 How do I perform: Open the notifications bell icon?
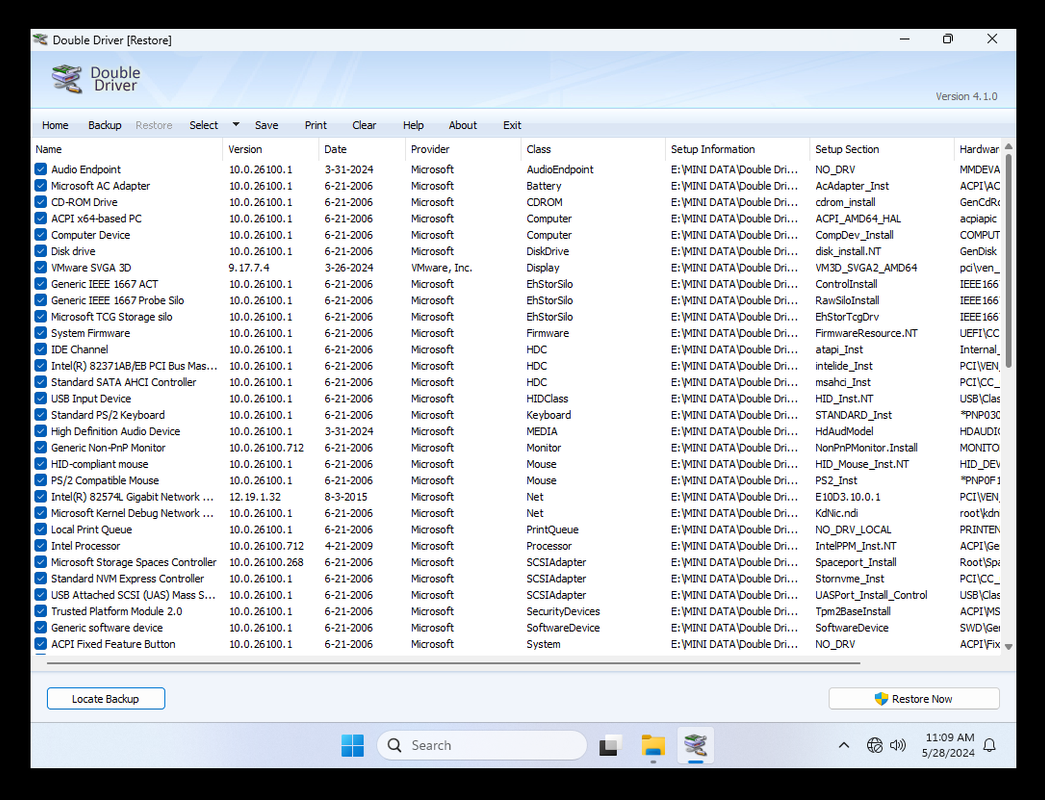tap(990, 745)
